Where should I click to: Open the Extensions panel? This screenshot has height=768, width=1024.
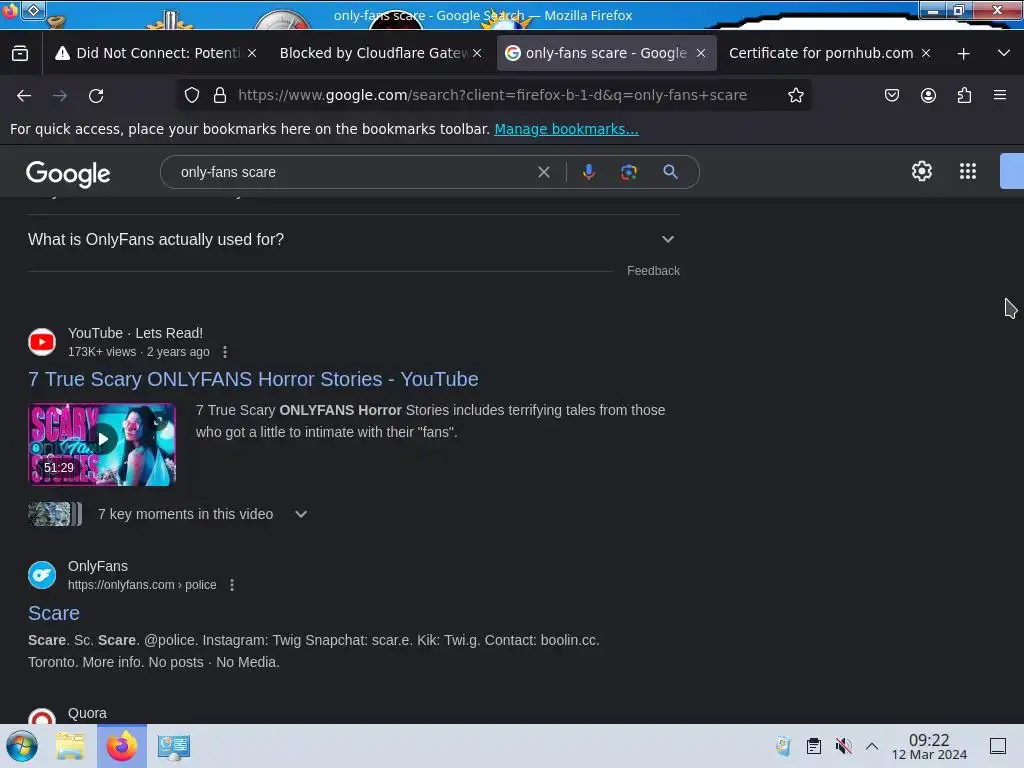964,95
